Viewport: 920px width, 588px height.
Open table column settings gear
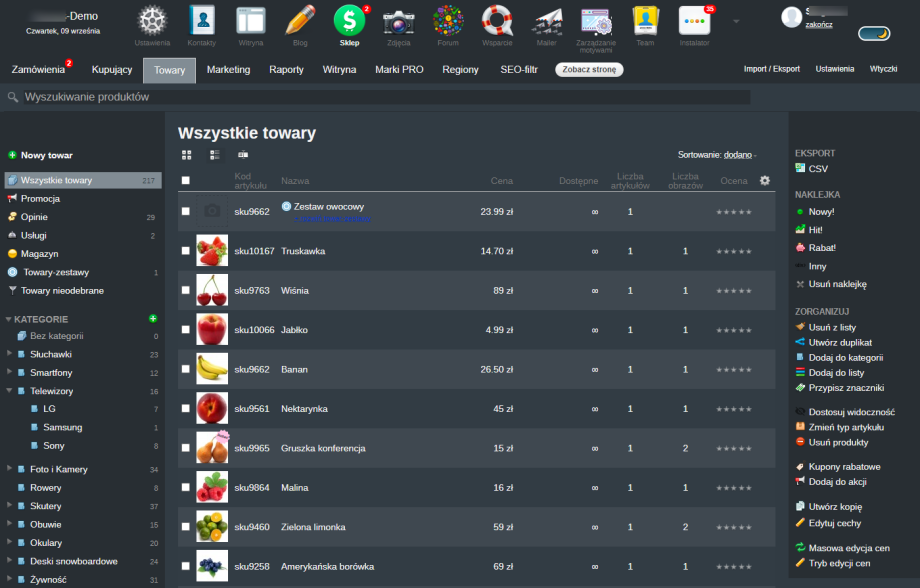(x=765, y=181)
